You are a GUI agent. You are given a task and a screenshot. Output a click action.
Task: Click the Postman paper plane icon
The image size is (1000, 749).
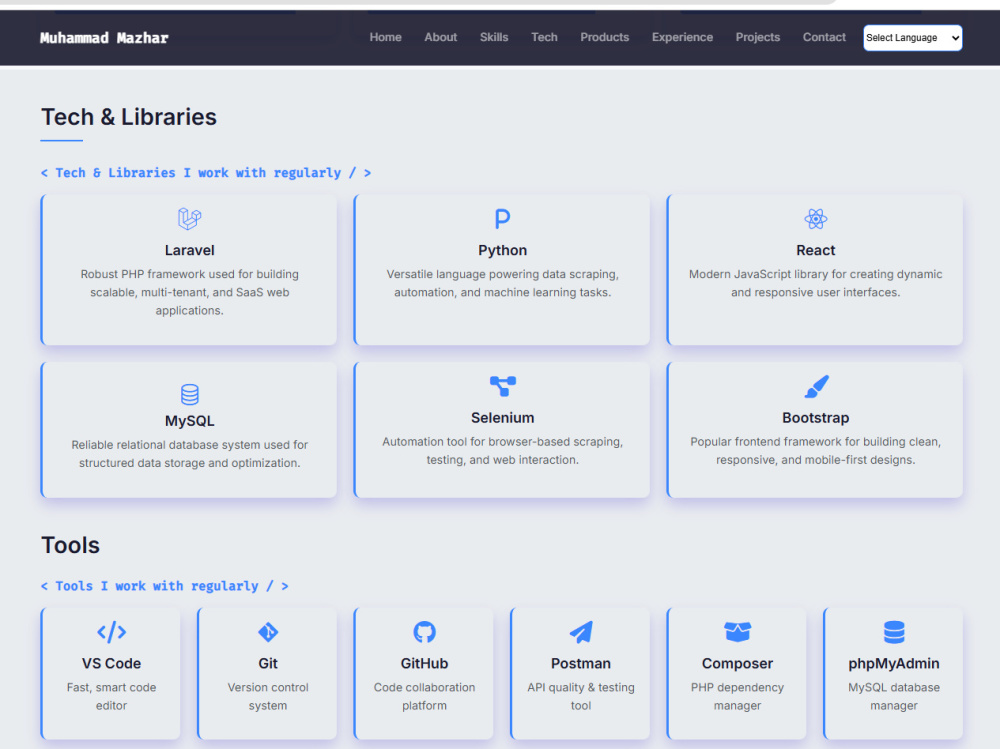pyautogui.click(x=581, y=632)
